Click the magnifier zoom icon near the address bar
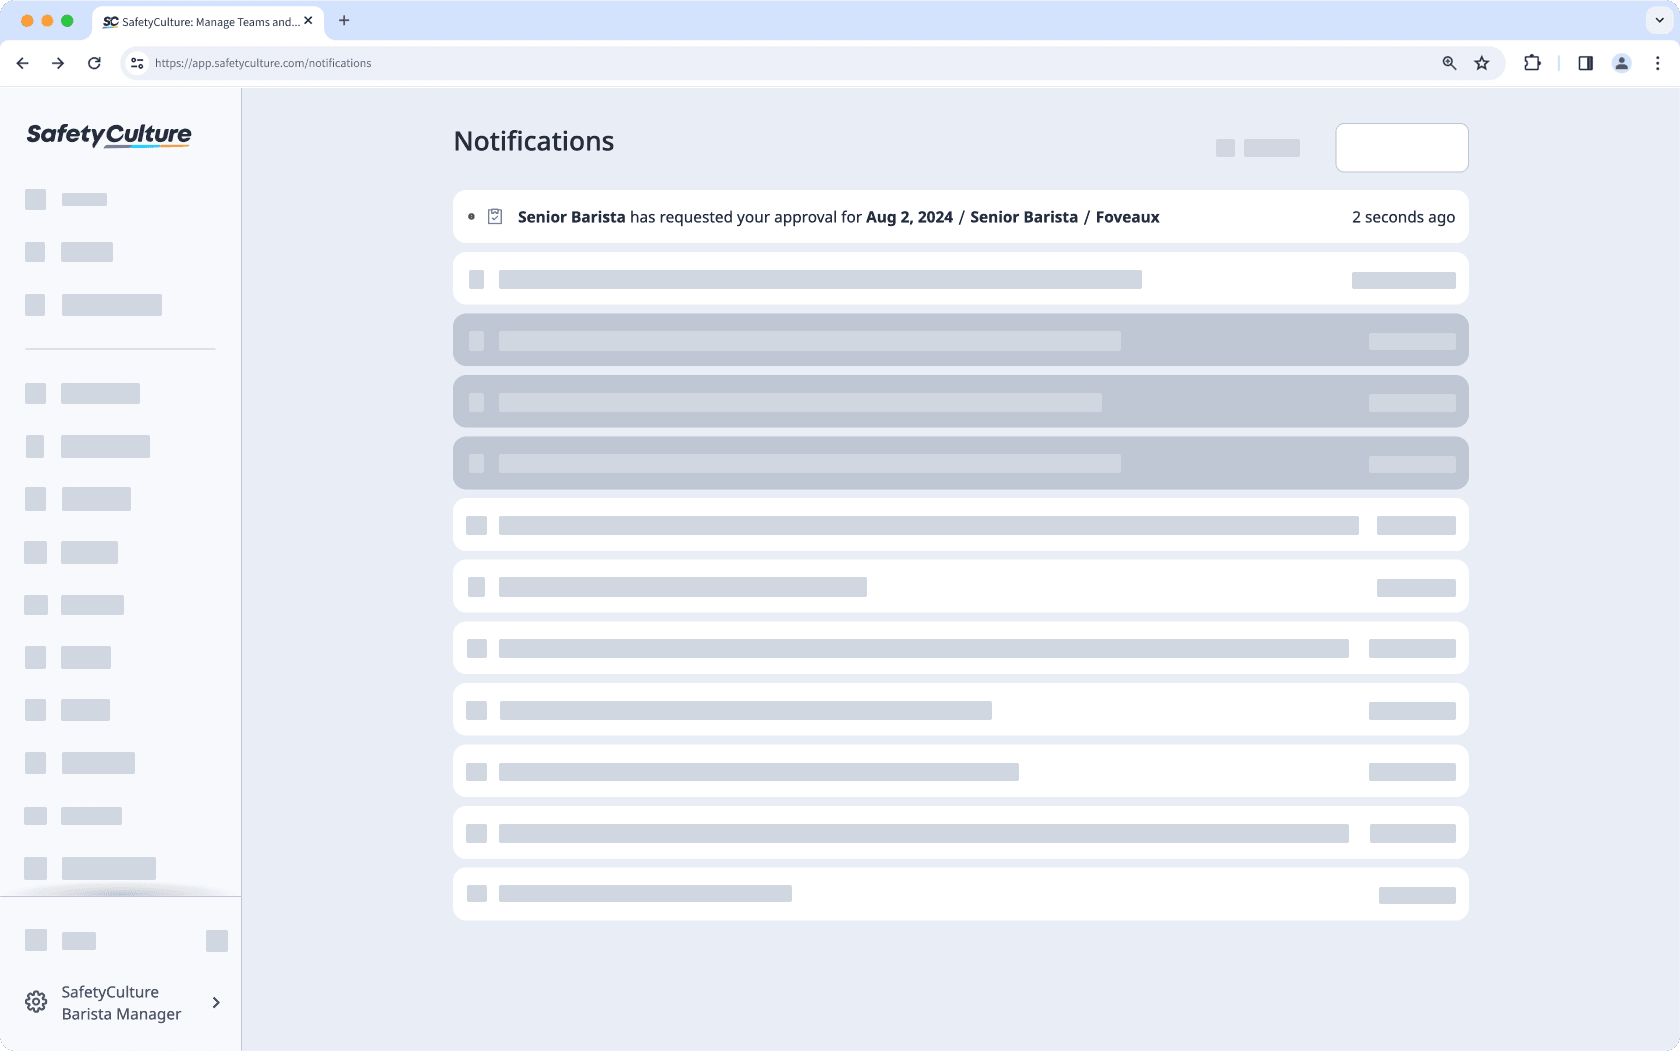 (1448, 63)
